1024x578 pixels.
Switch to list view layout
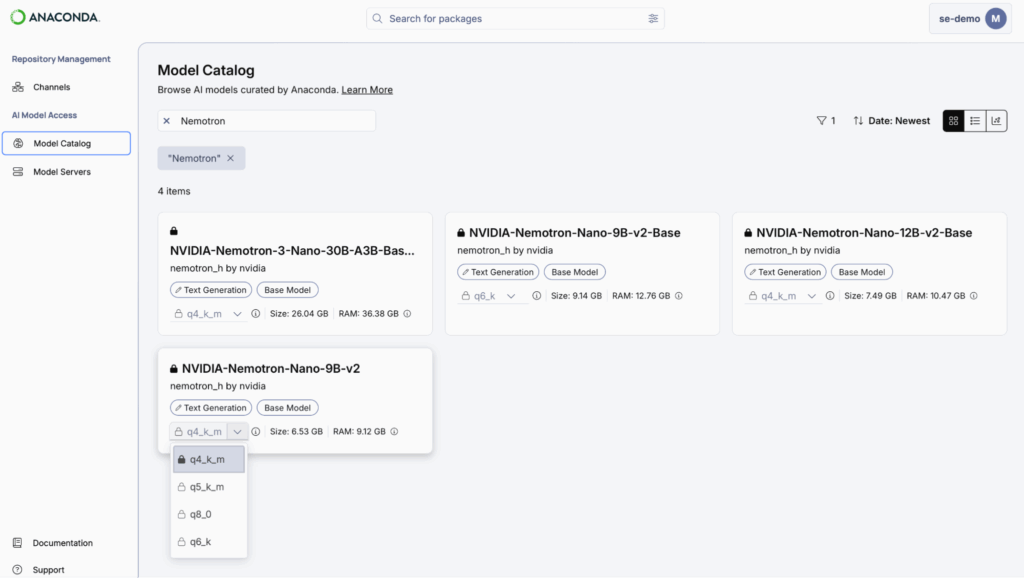(x=975, y=121)
